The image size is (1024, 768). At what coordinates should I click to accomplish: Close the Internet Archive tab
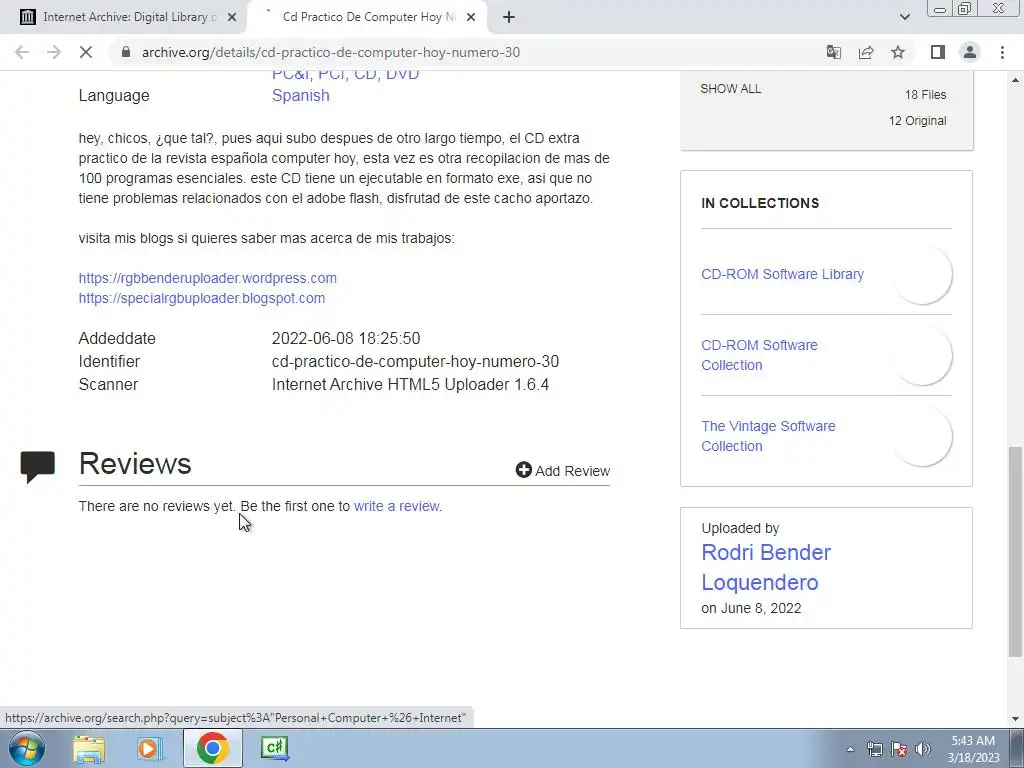(231, 18)
